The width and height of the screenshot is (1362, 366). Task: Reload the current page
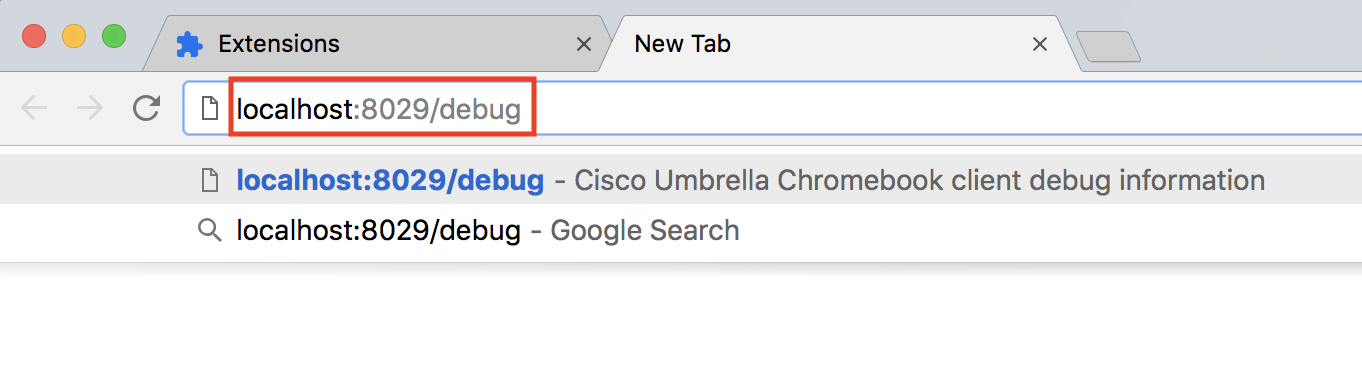(x=147, y=108)
